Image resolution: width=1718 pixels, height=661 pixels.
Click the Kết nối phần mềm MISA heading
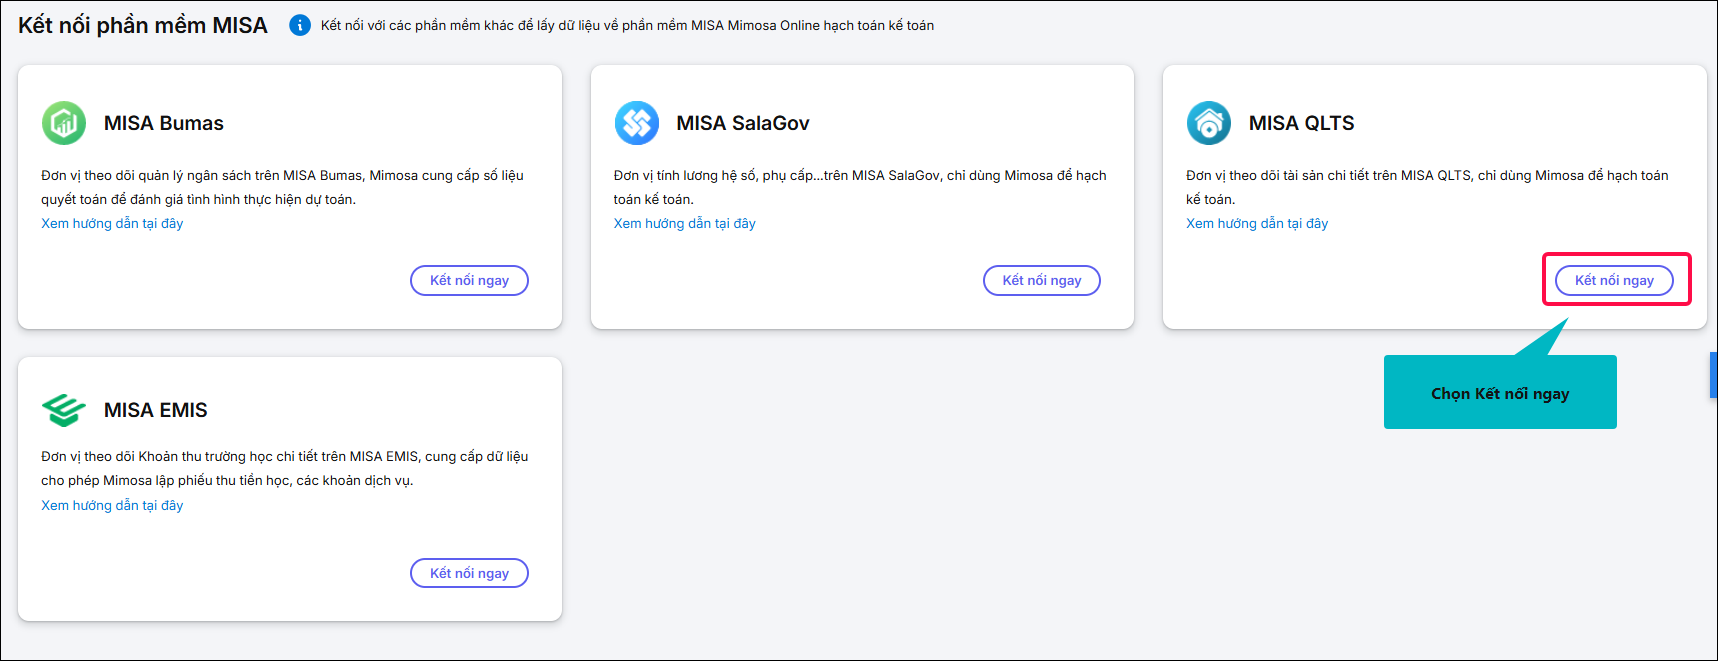[143, 25]
